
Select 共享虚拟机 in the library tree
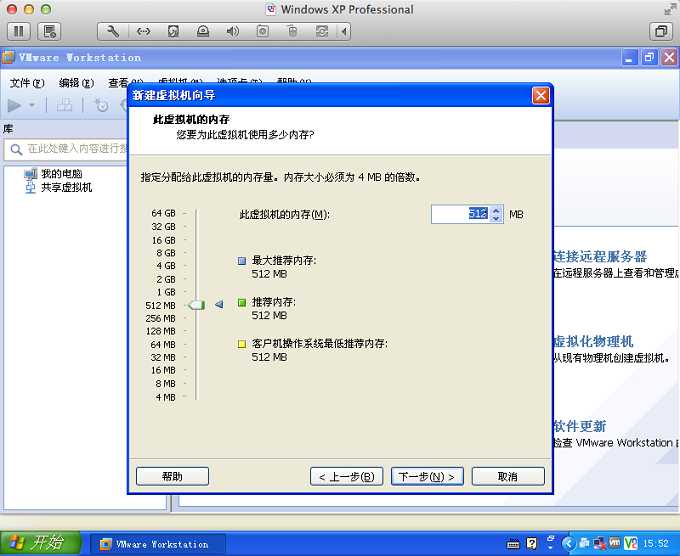coord(58,187)
